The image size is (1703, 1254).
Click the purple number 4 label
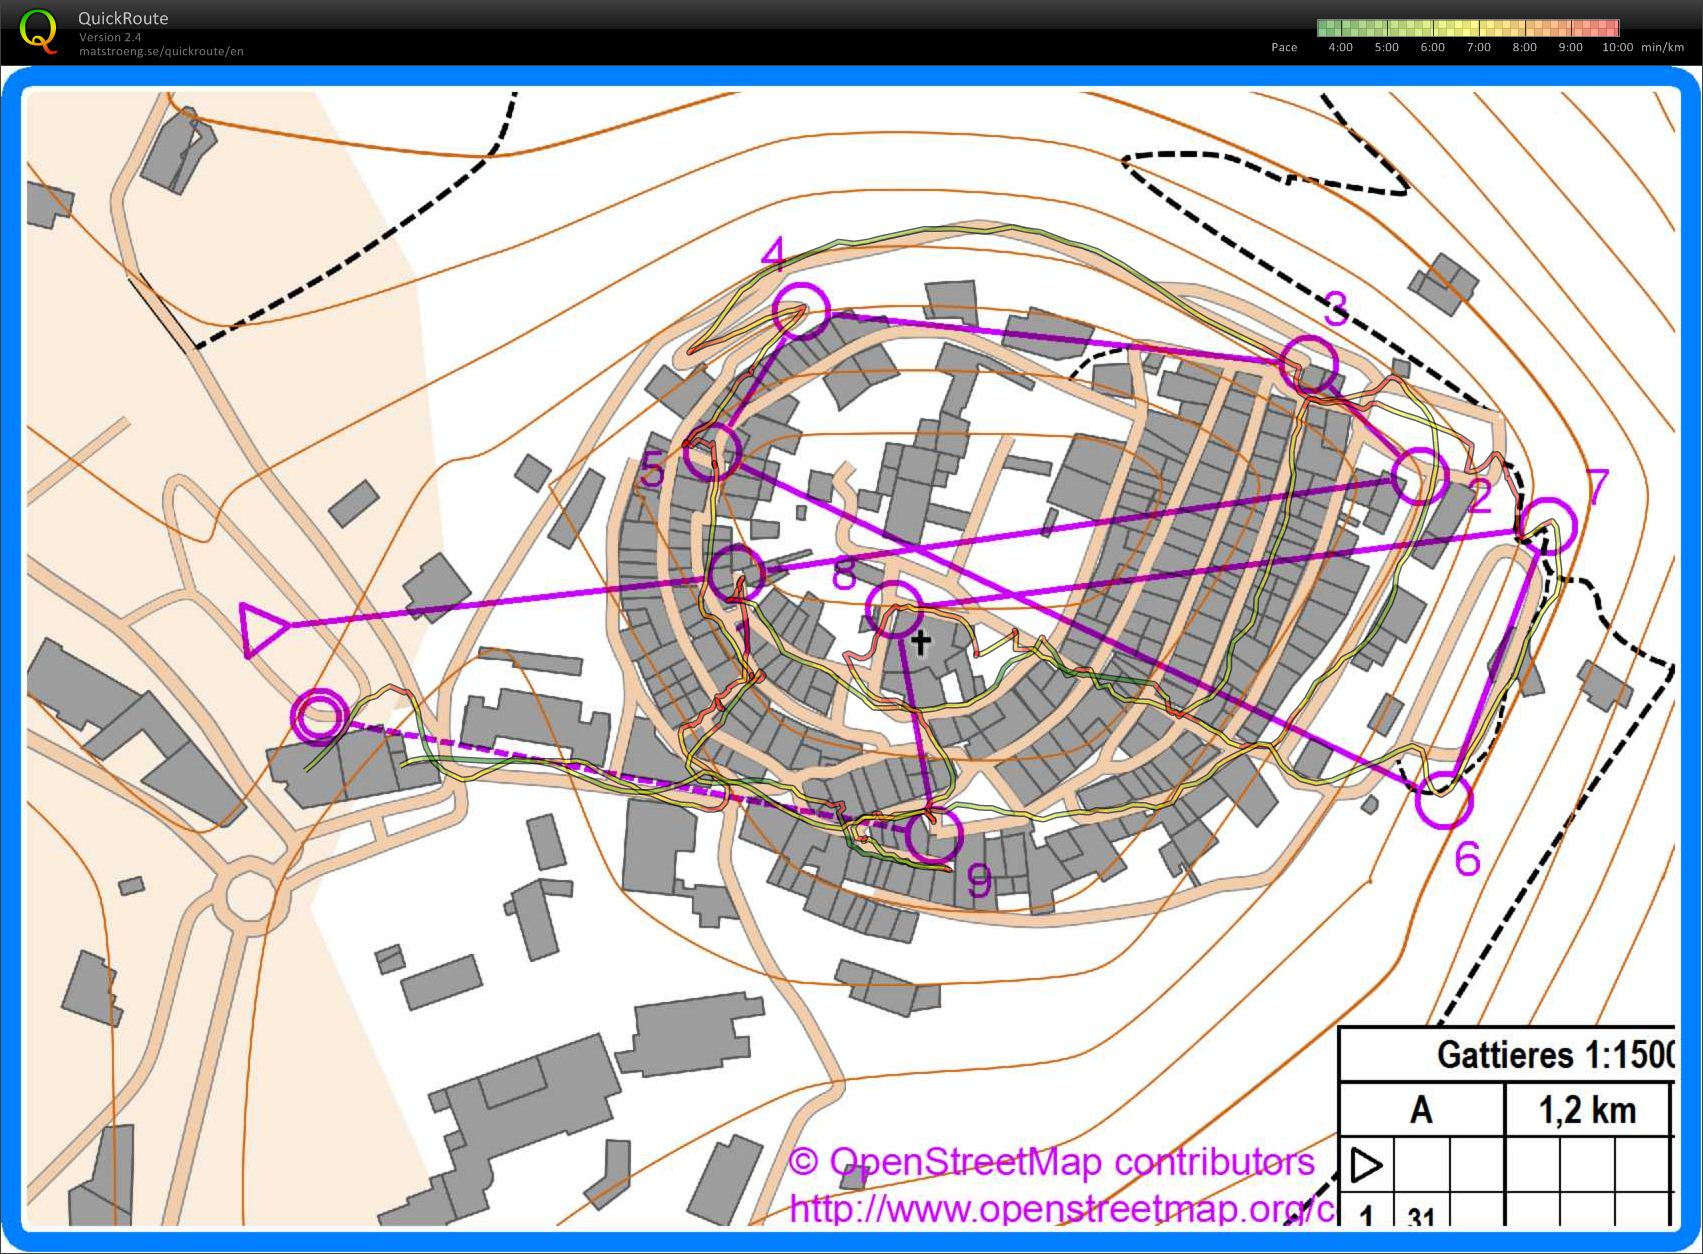[773, 255]
